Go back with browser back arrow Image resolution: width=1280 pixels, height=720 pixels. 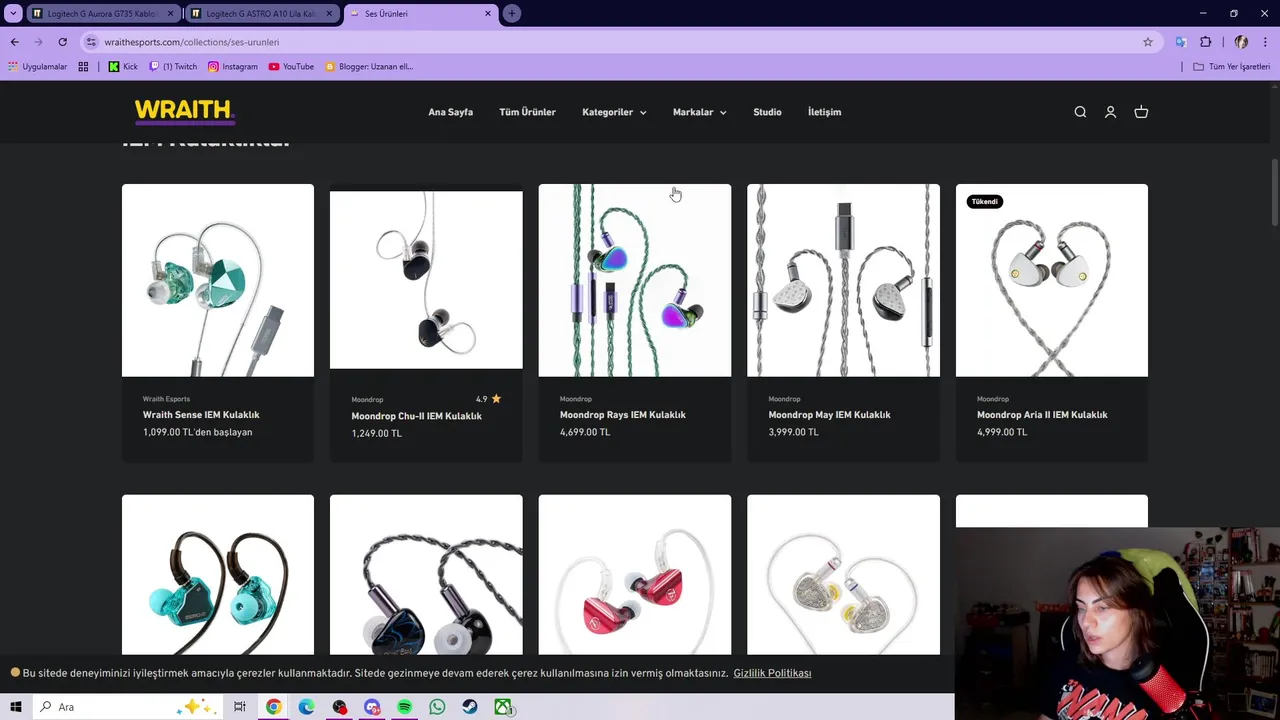tap(14, 42)
